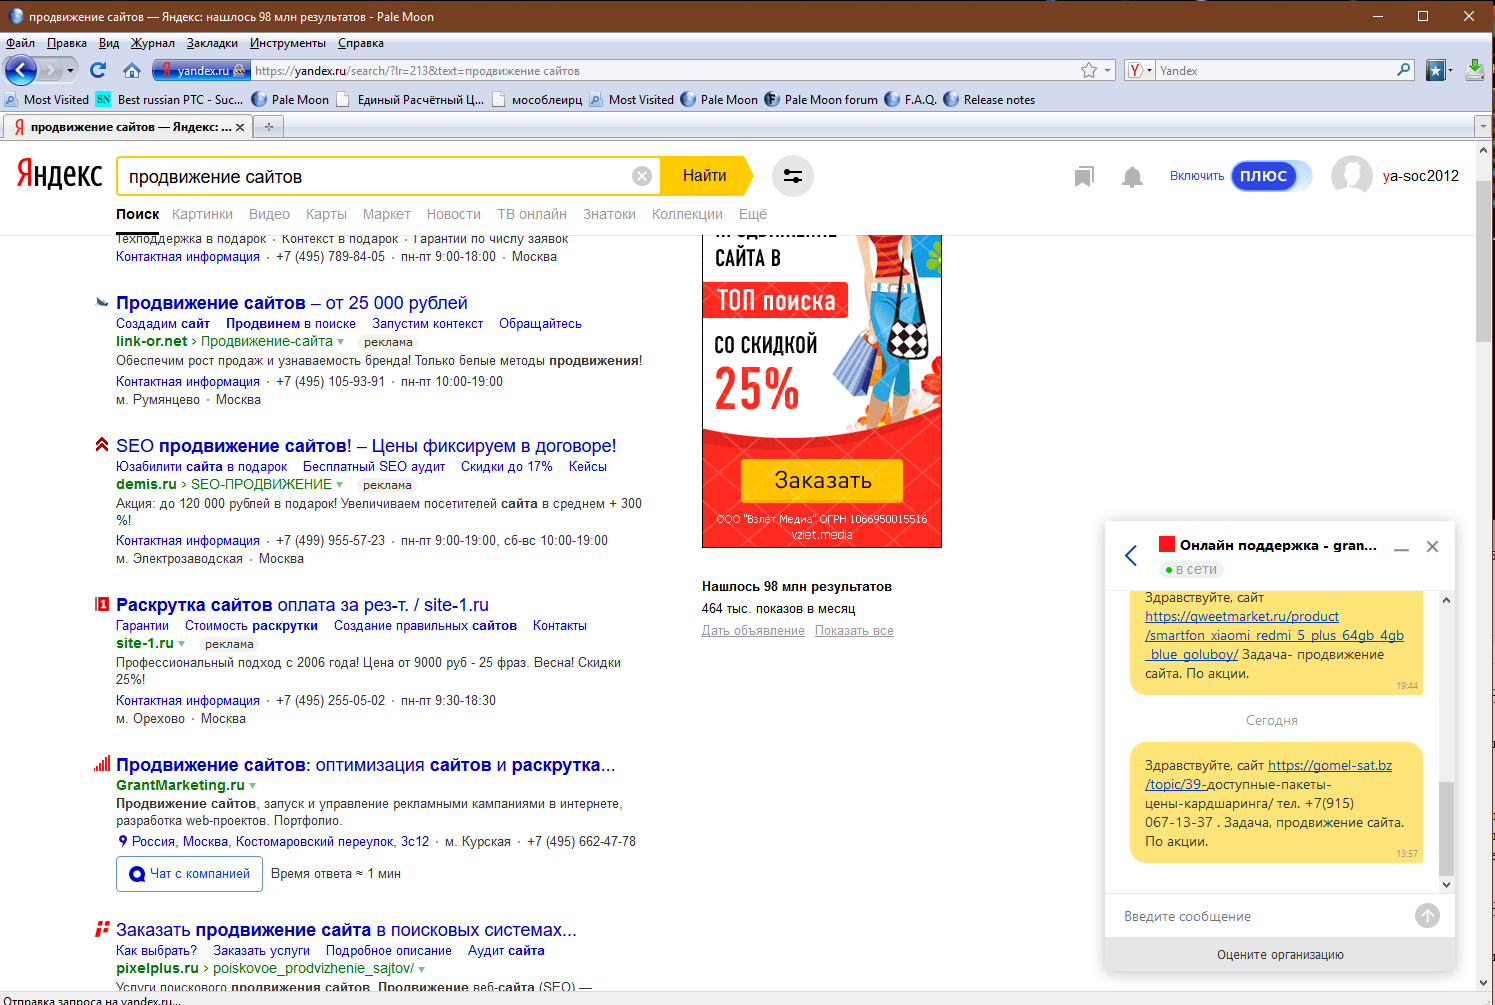Viewport: 1495px width, 1005px height.
Task: Open the Закладки menu
Action: pyautogui.click(x=212, y=43)
